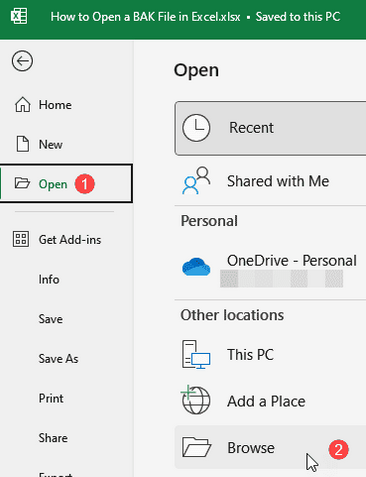Click the Personal section heading
This screenshot has height=477, width=366.
pos(209,221)
